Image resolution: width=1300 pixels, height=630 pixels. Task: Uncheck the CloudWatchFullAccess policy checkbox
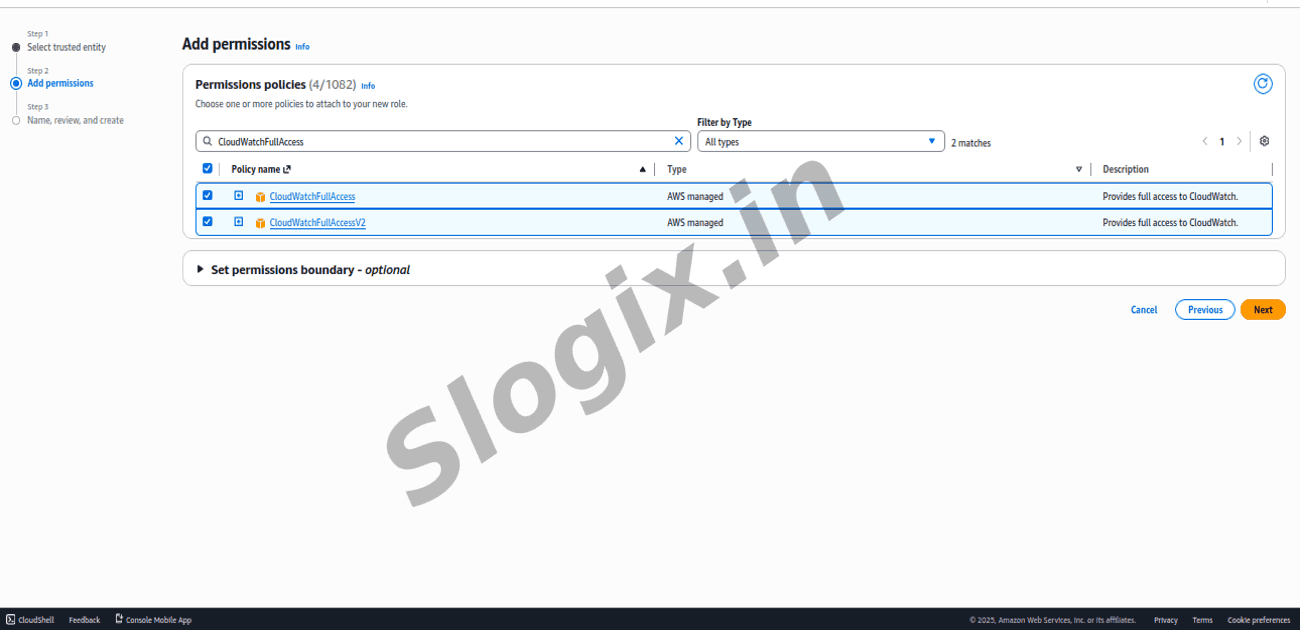(x=207, y=196)
